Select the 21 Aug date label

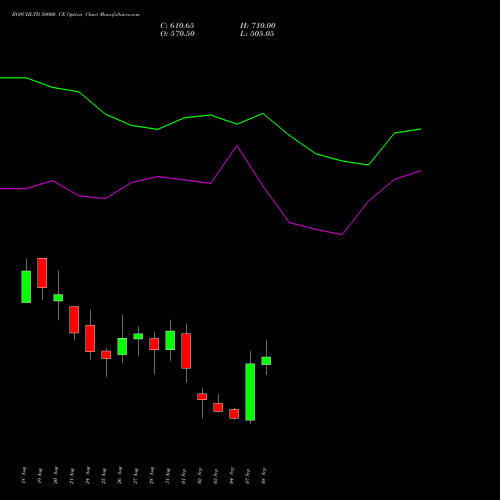click(x=72, y=476)
